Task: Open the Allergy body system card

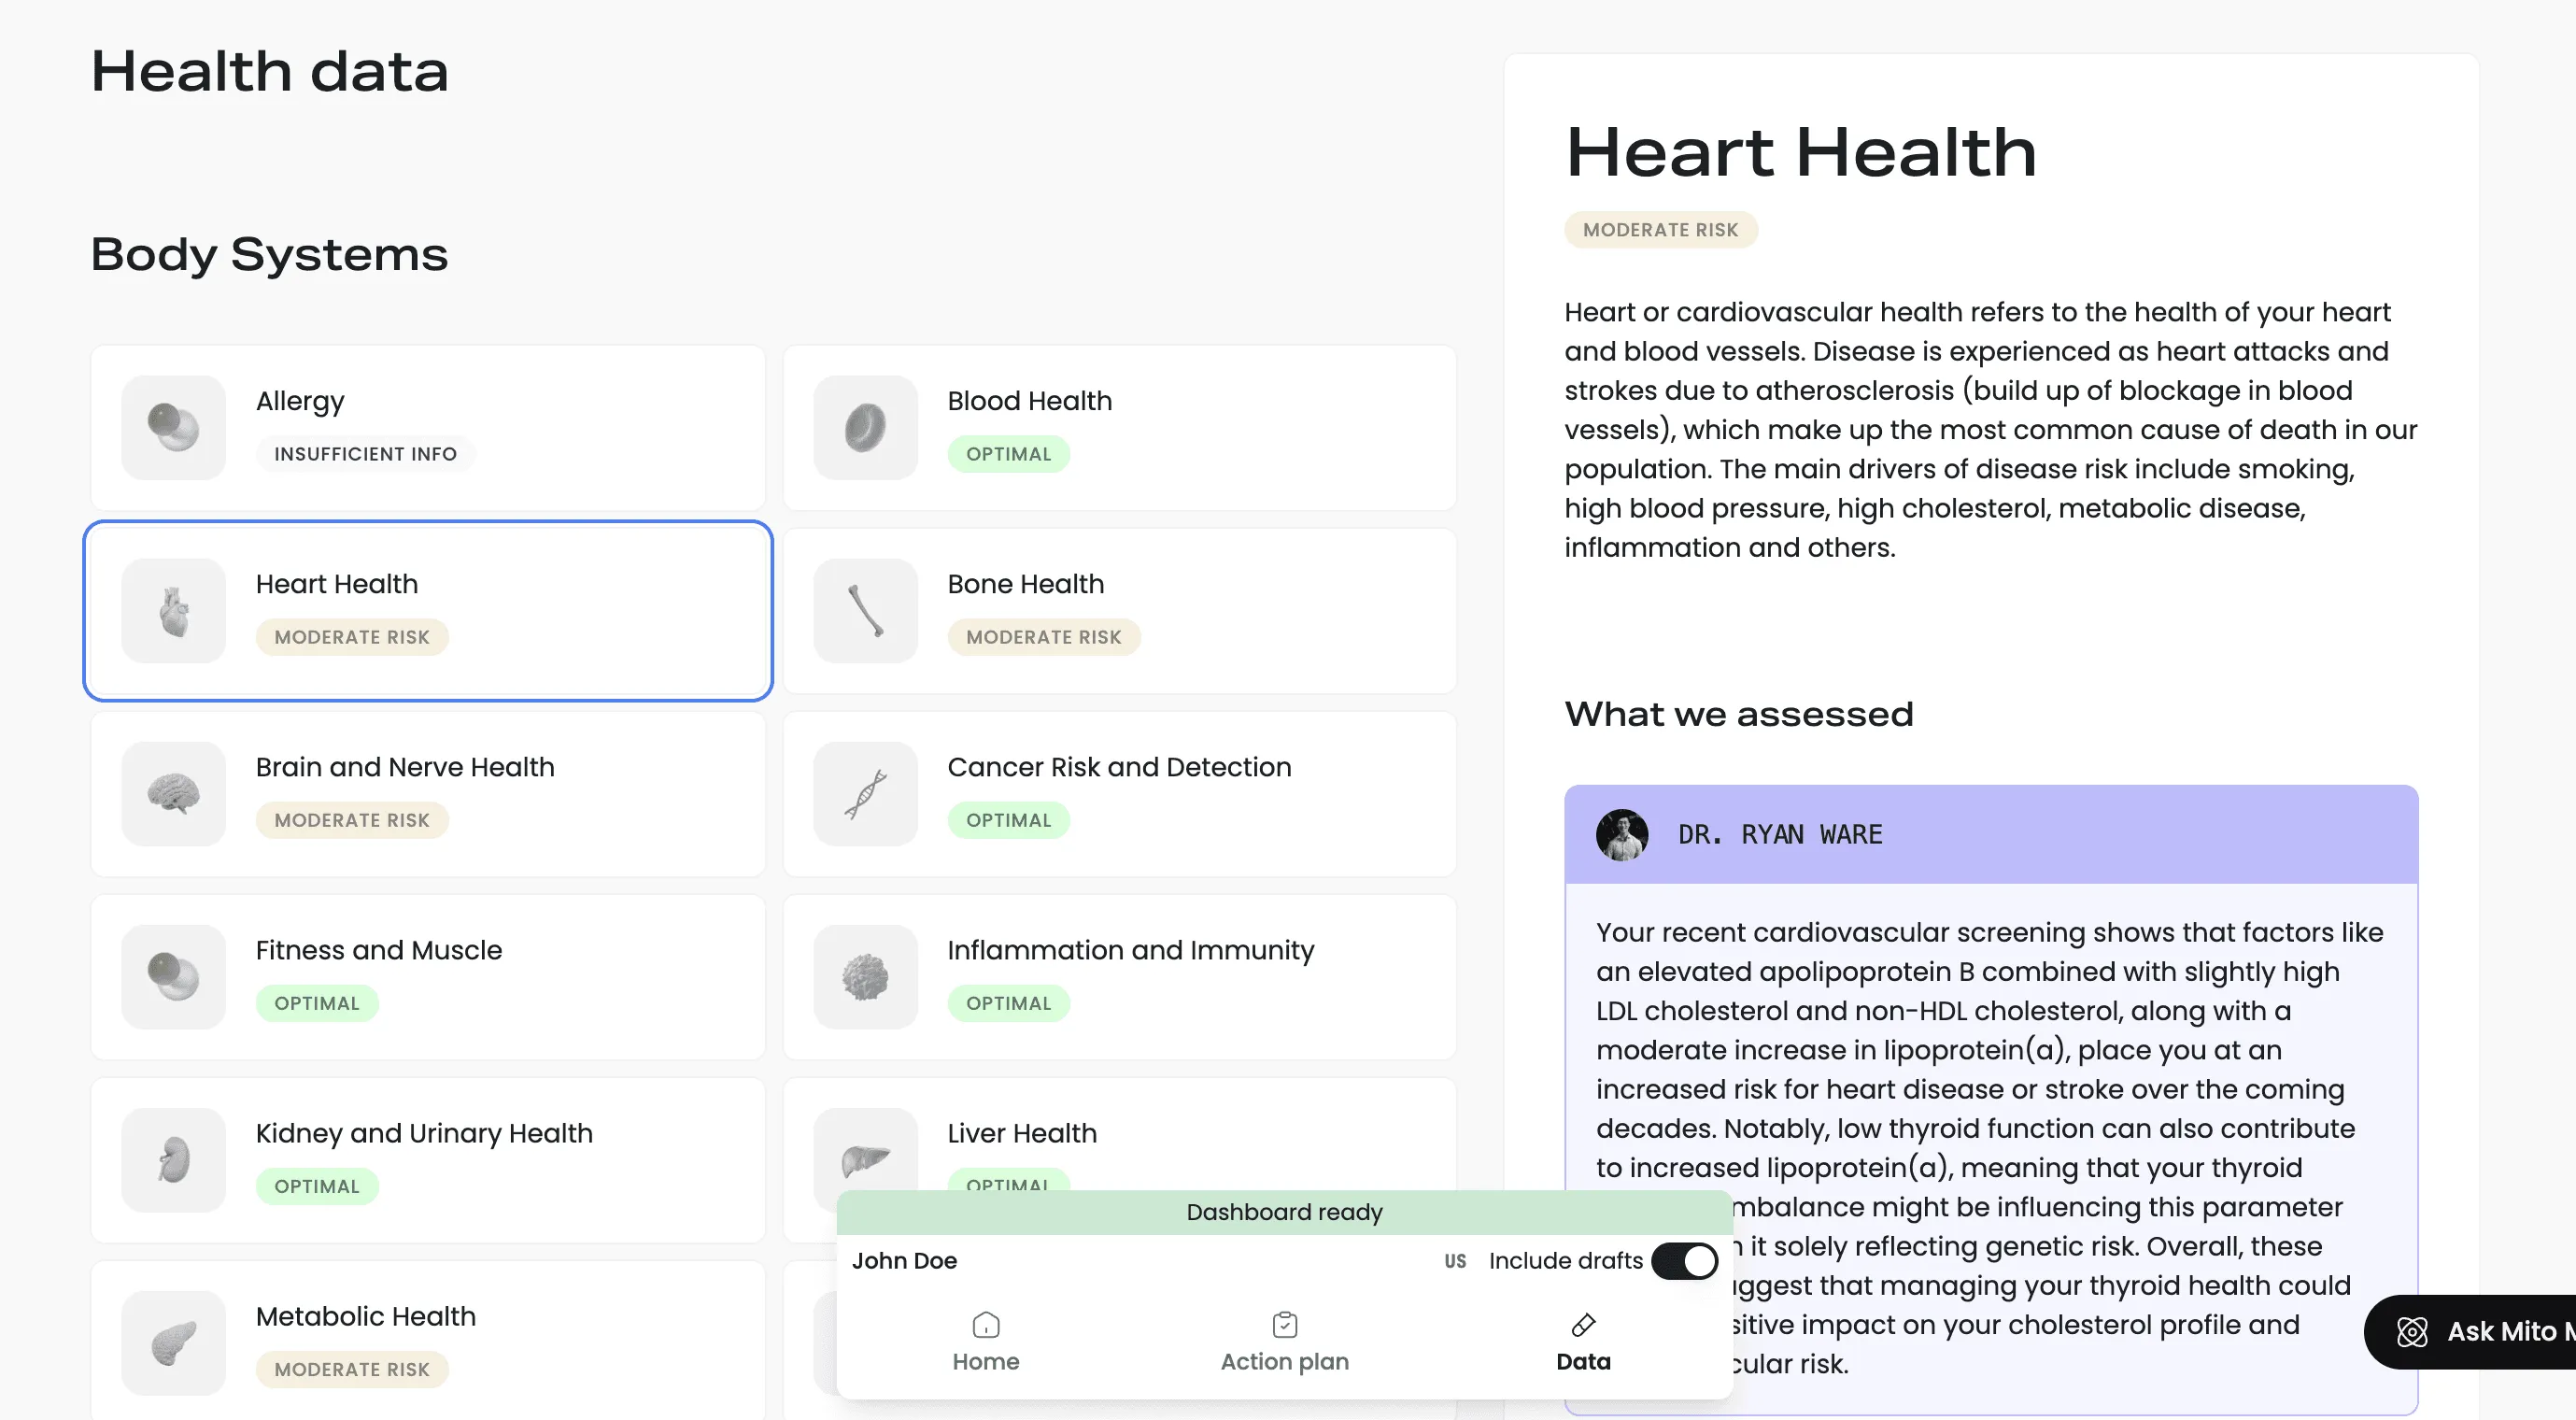Action: click(427, 427)
